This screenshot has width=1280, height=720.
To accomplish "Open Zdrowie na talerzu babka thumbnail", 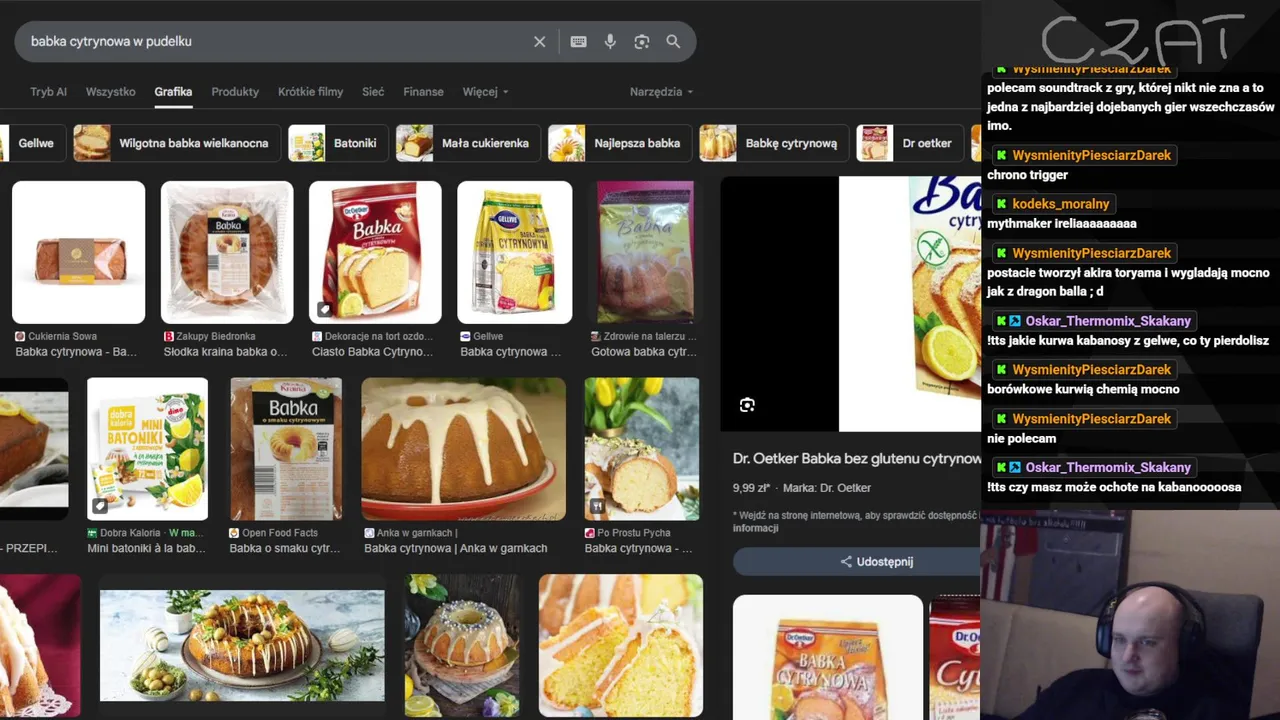I will [x=645, y=252].
